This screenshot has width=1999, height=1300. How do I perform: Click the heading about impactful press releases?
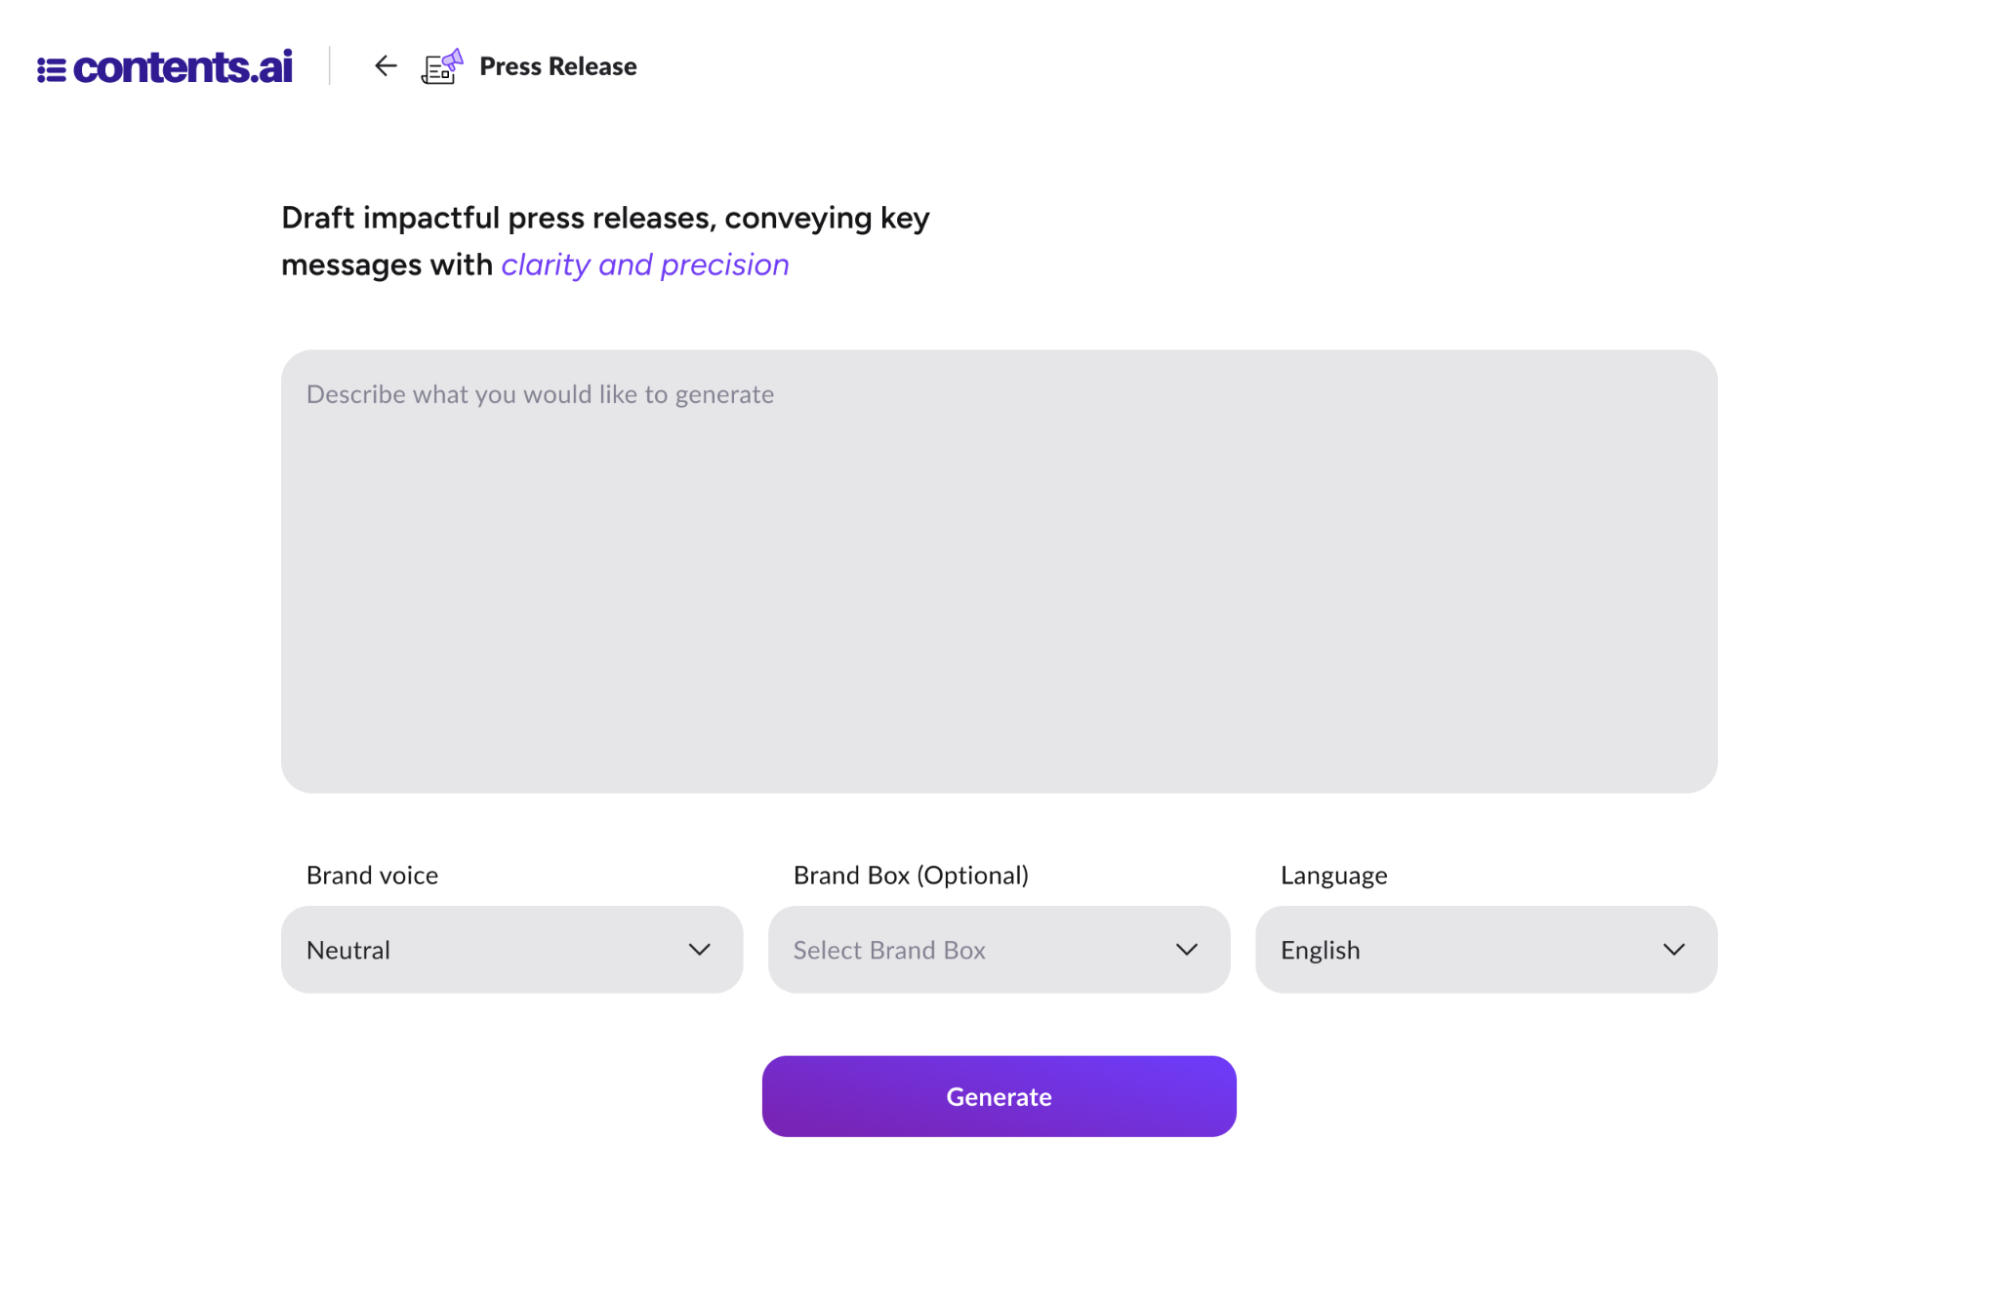click(x=605, y=240)
